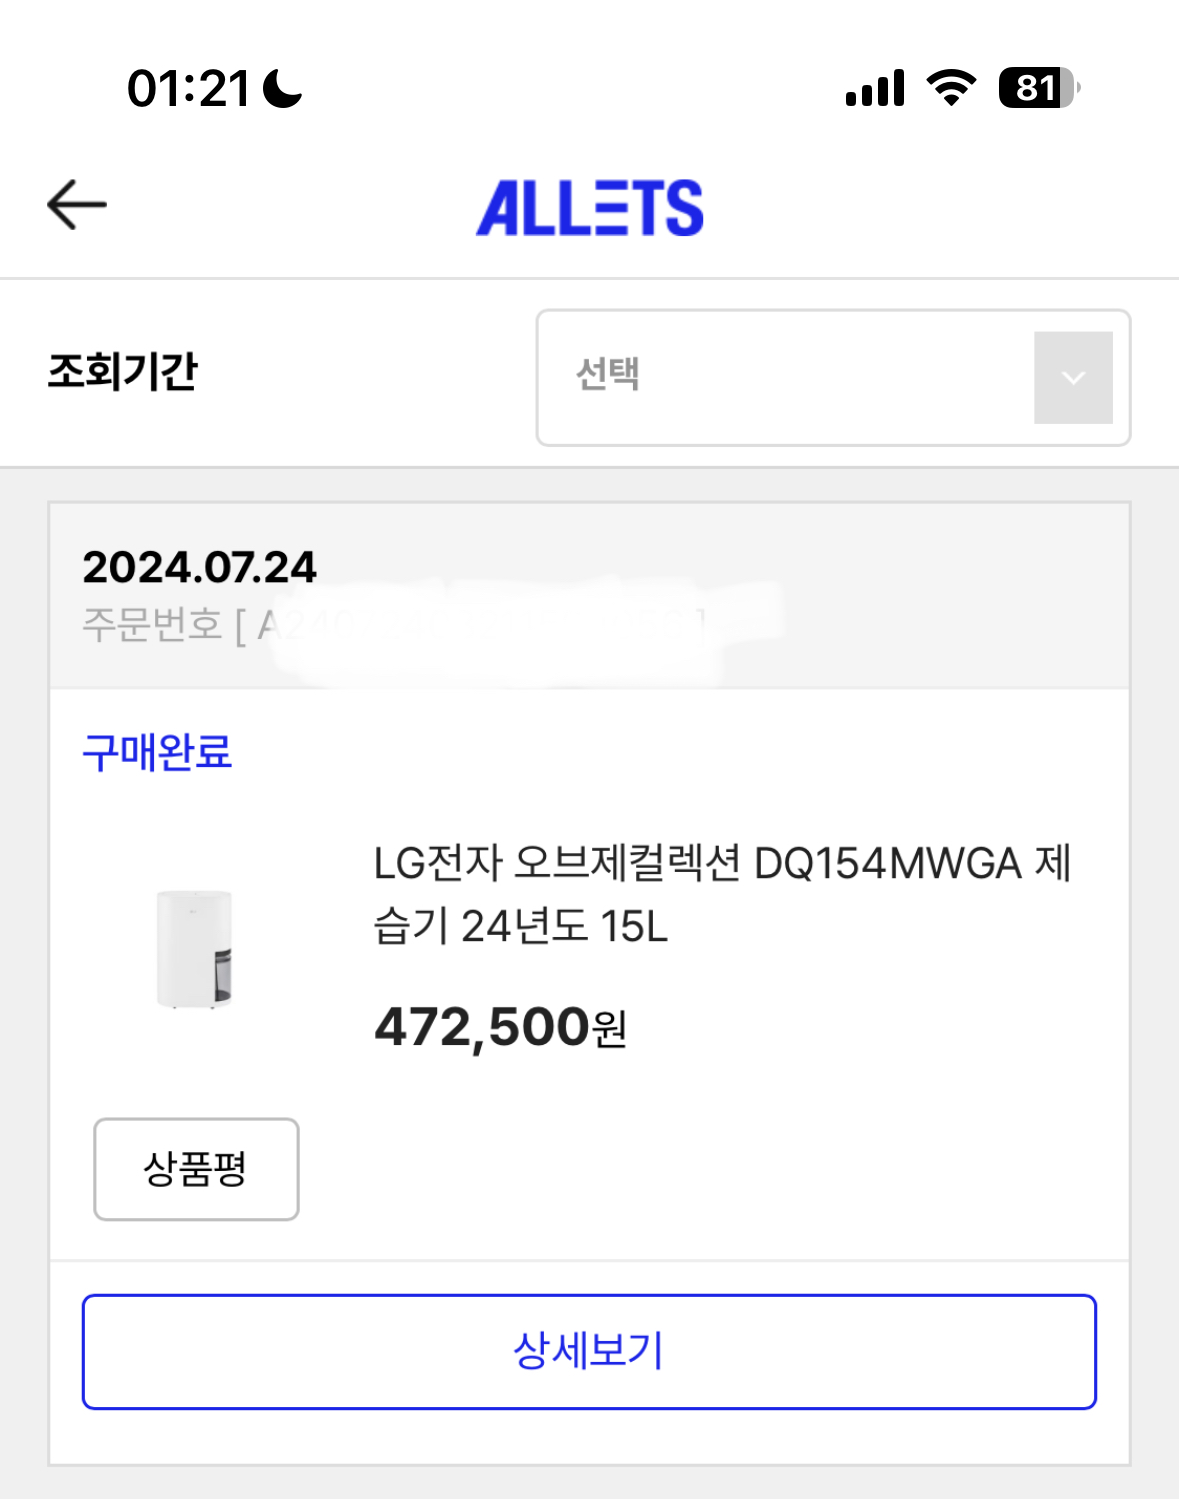Click the 조회기간 label
The height and width of the screenshot is (1499, 1179).
point(123,372)
